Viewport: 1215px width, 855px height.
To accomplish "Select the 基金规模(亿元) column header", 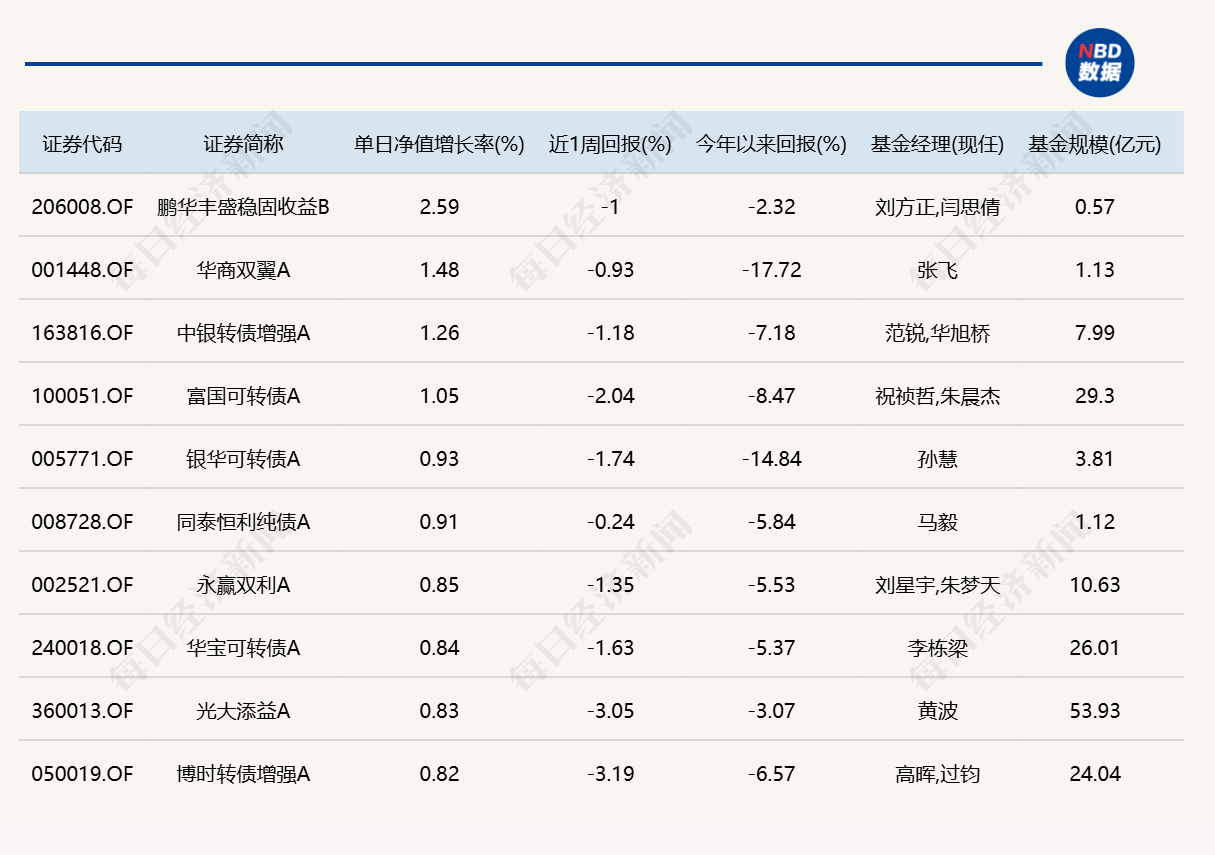I will coord(1095,144).
